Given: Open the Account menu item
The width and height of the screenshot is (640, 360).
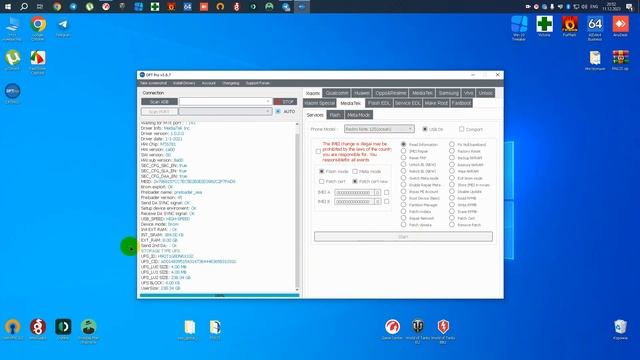Looking at the screenshot, I should pos(209,83).
